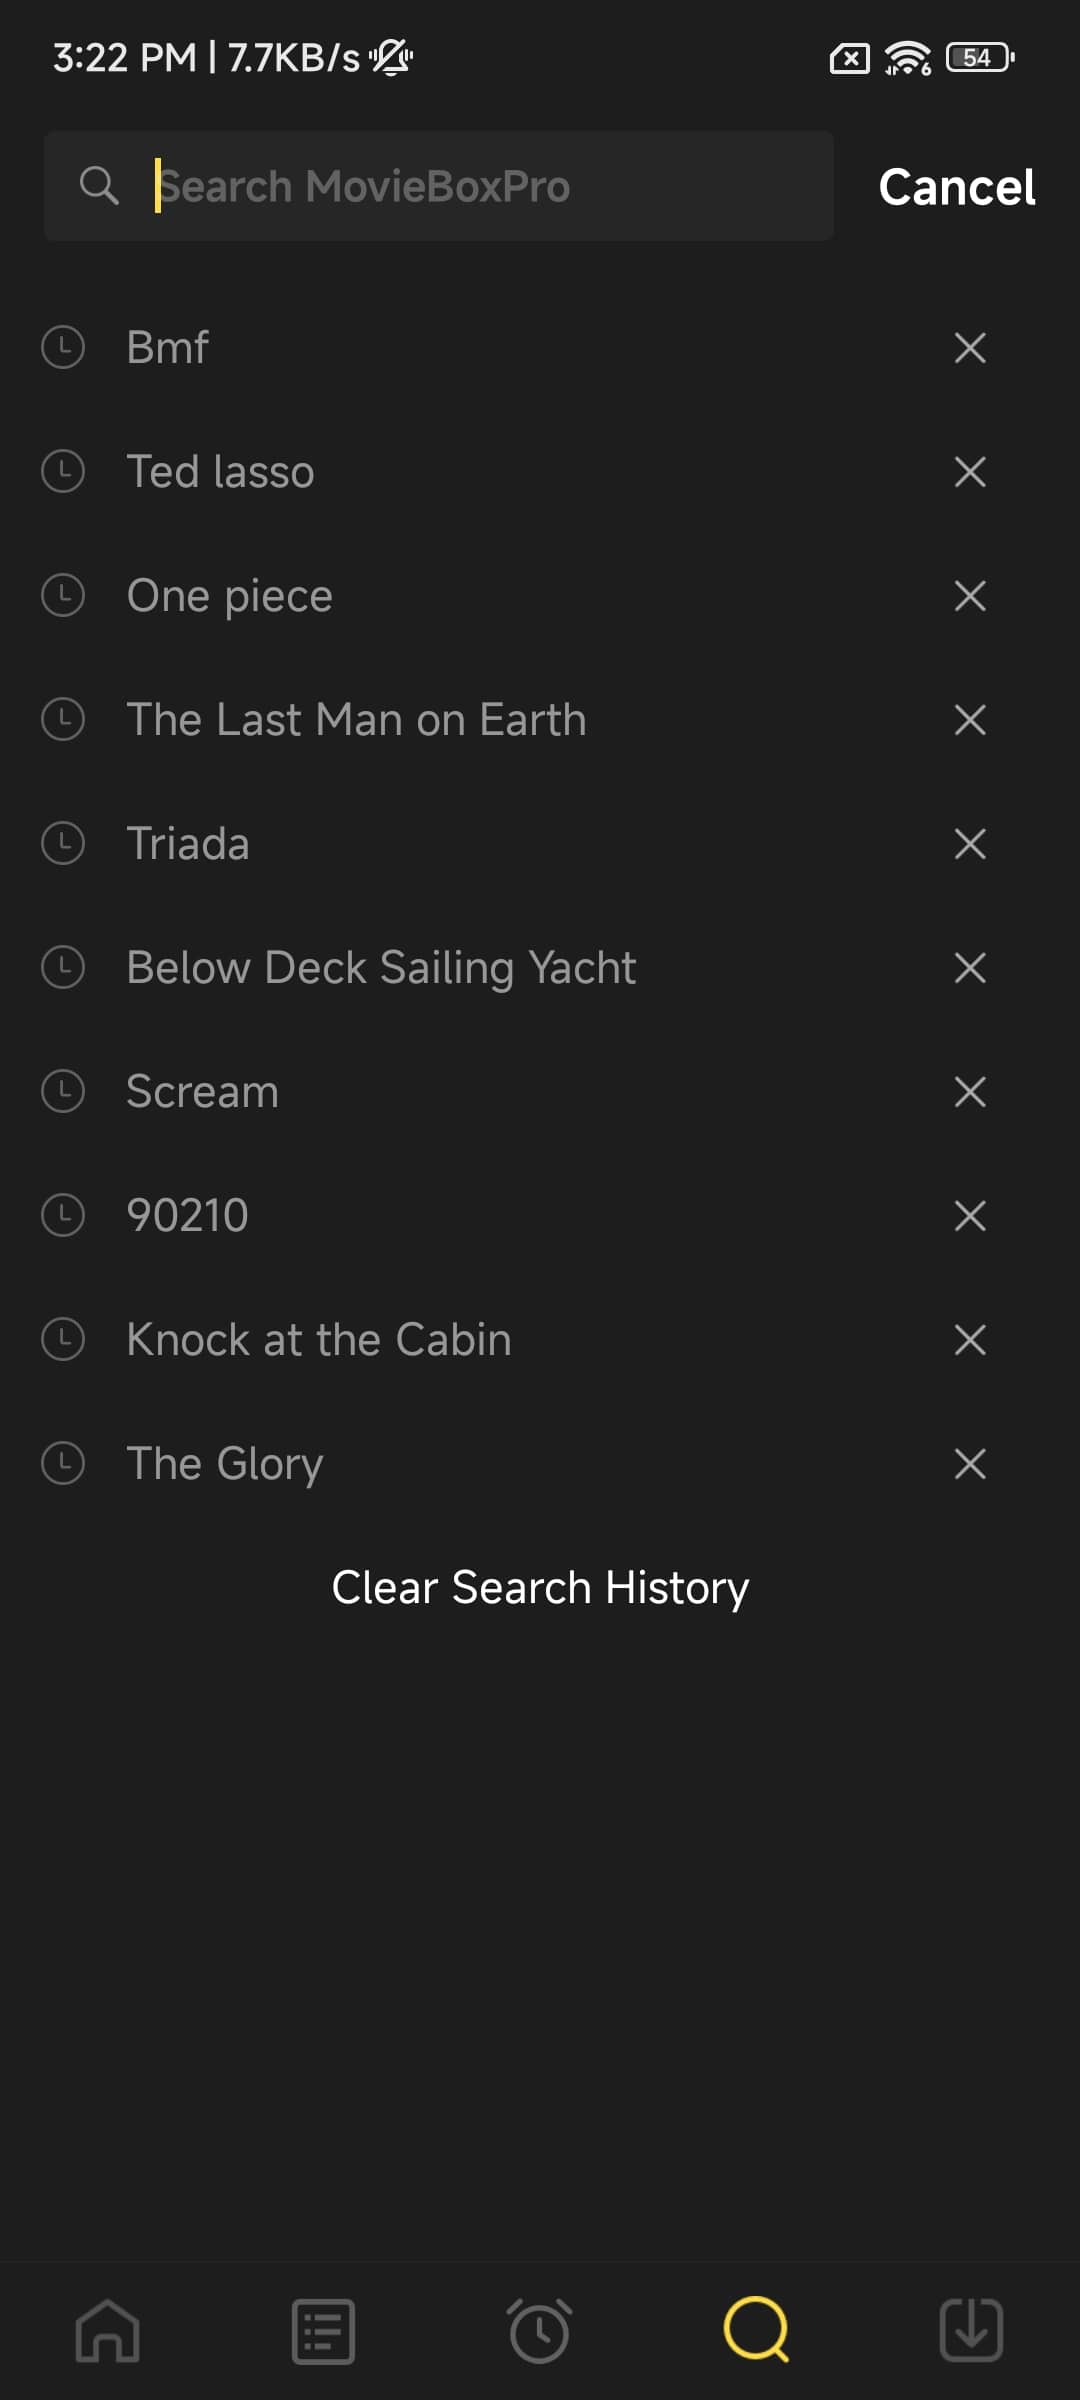Screen dimensions: 1080x2400
Task: Open the list tab in bottom navigation
Action: (323, 2330)
